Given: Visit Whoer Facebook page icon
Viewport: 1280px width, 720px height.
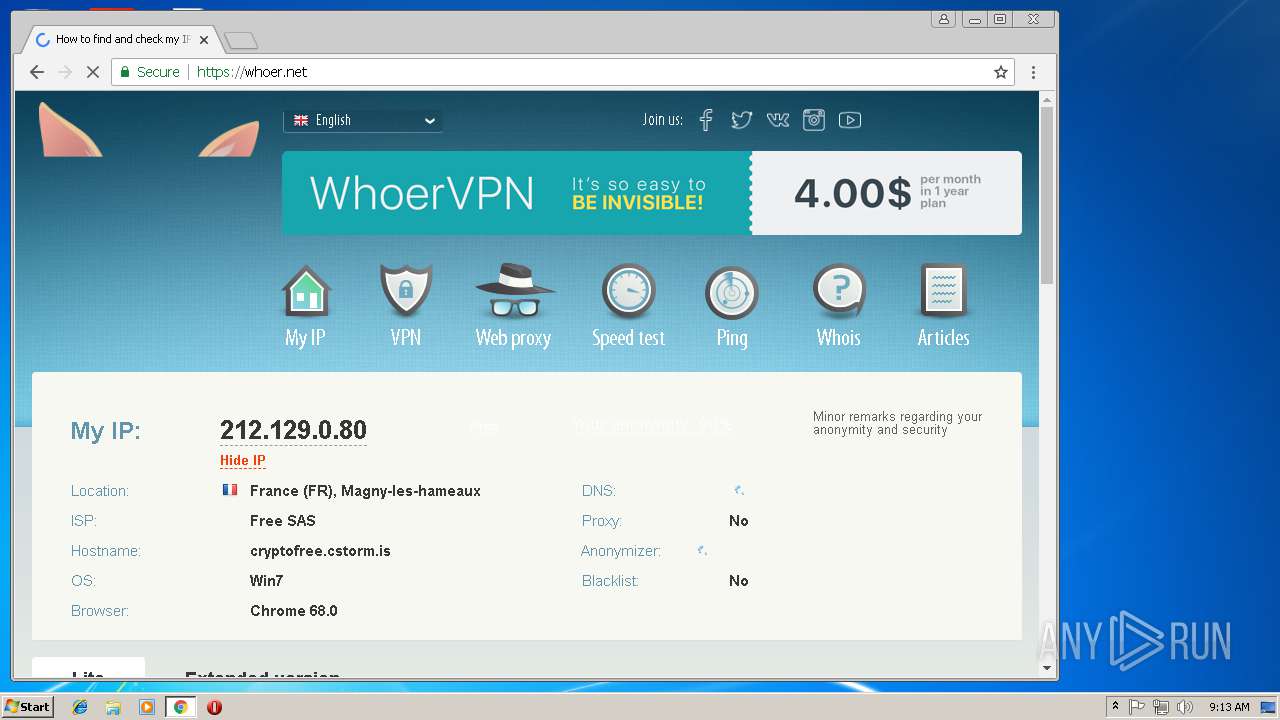Looking at the screenshot, I should (x=706, y=120).
